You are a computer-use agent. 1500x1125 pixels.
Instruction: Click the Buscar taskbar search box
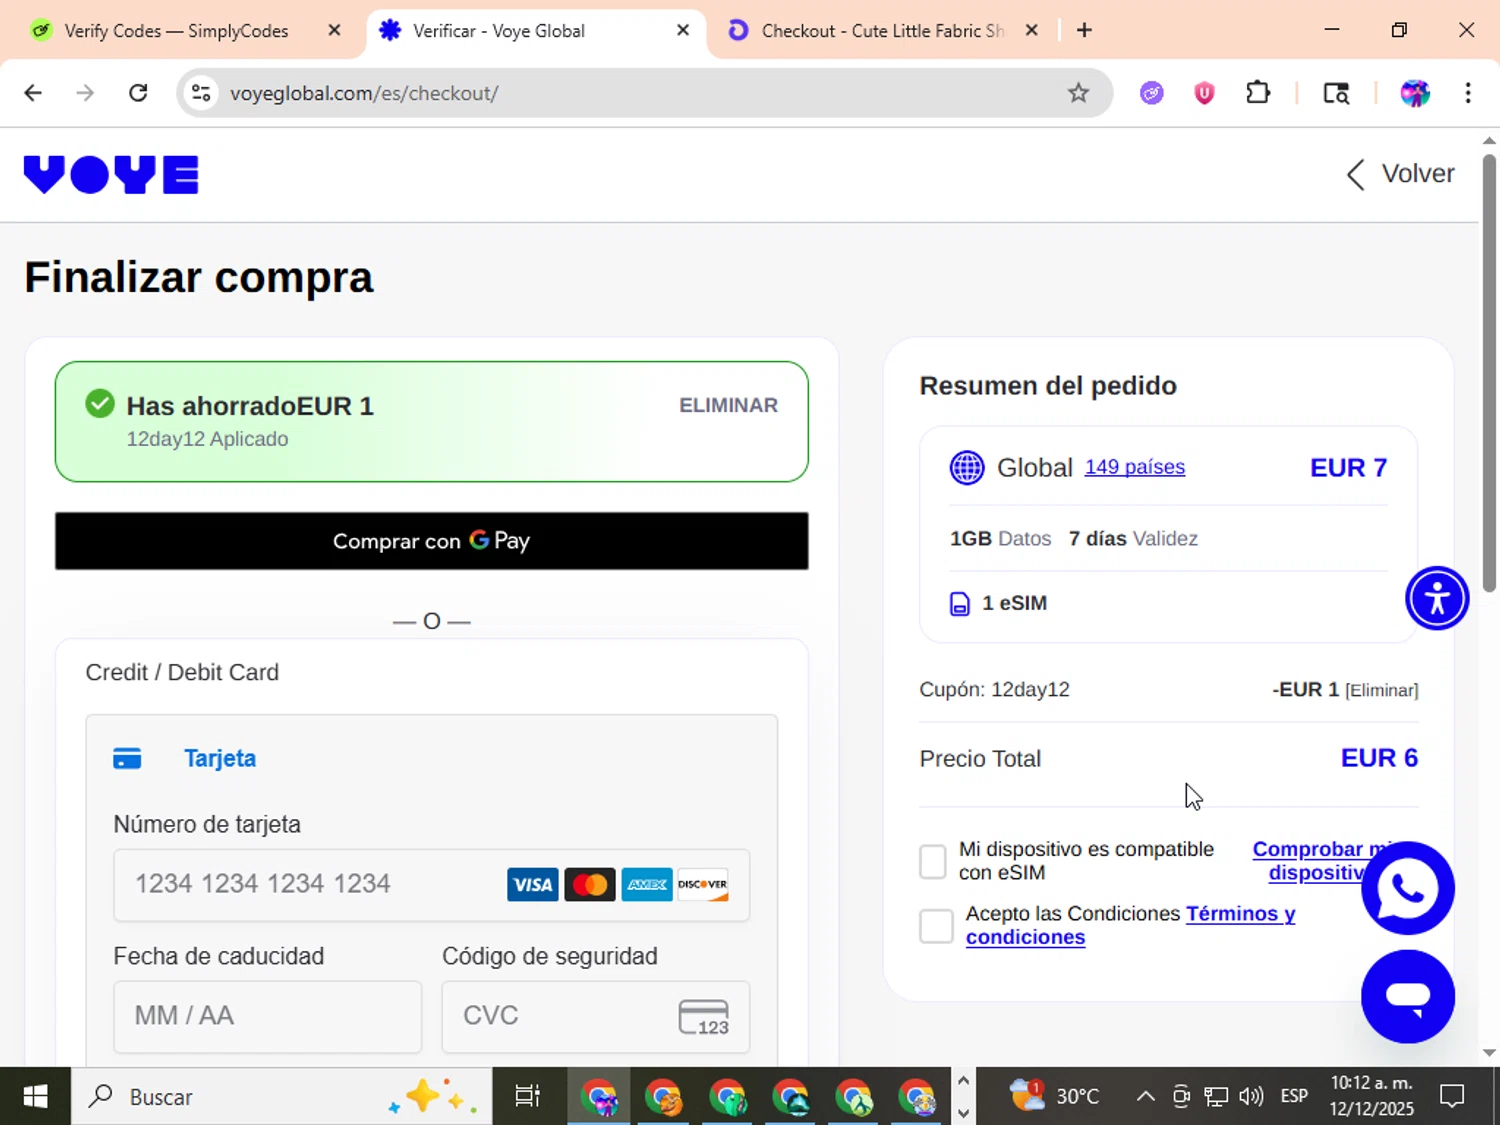tap(281, 1097)
